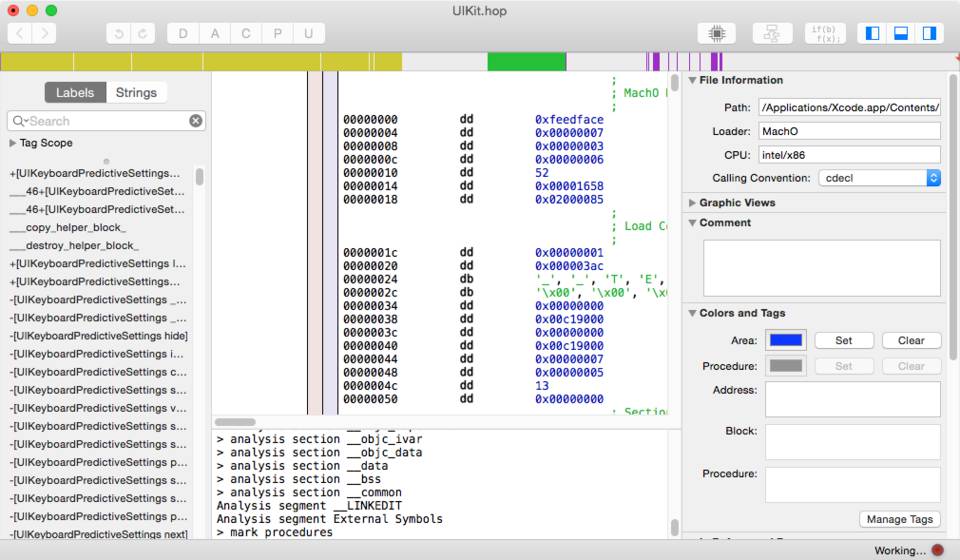Collapse the File Information section
This screenshot has width=960, height=560.
(x=692, y=80)
